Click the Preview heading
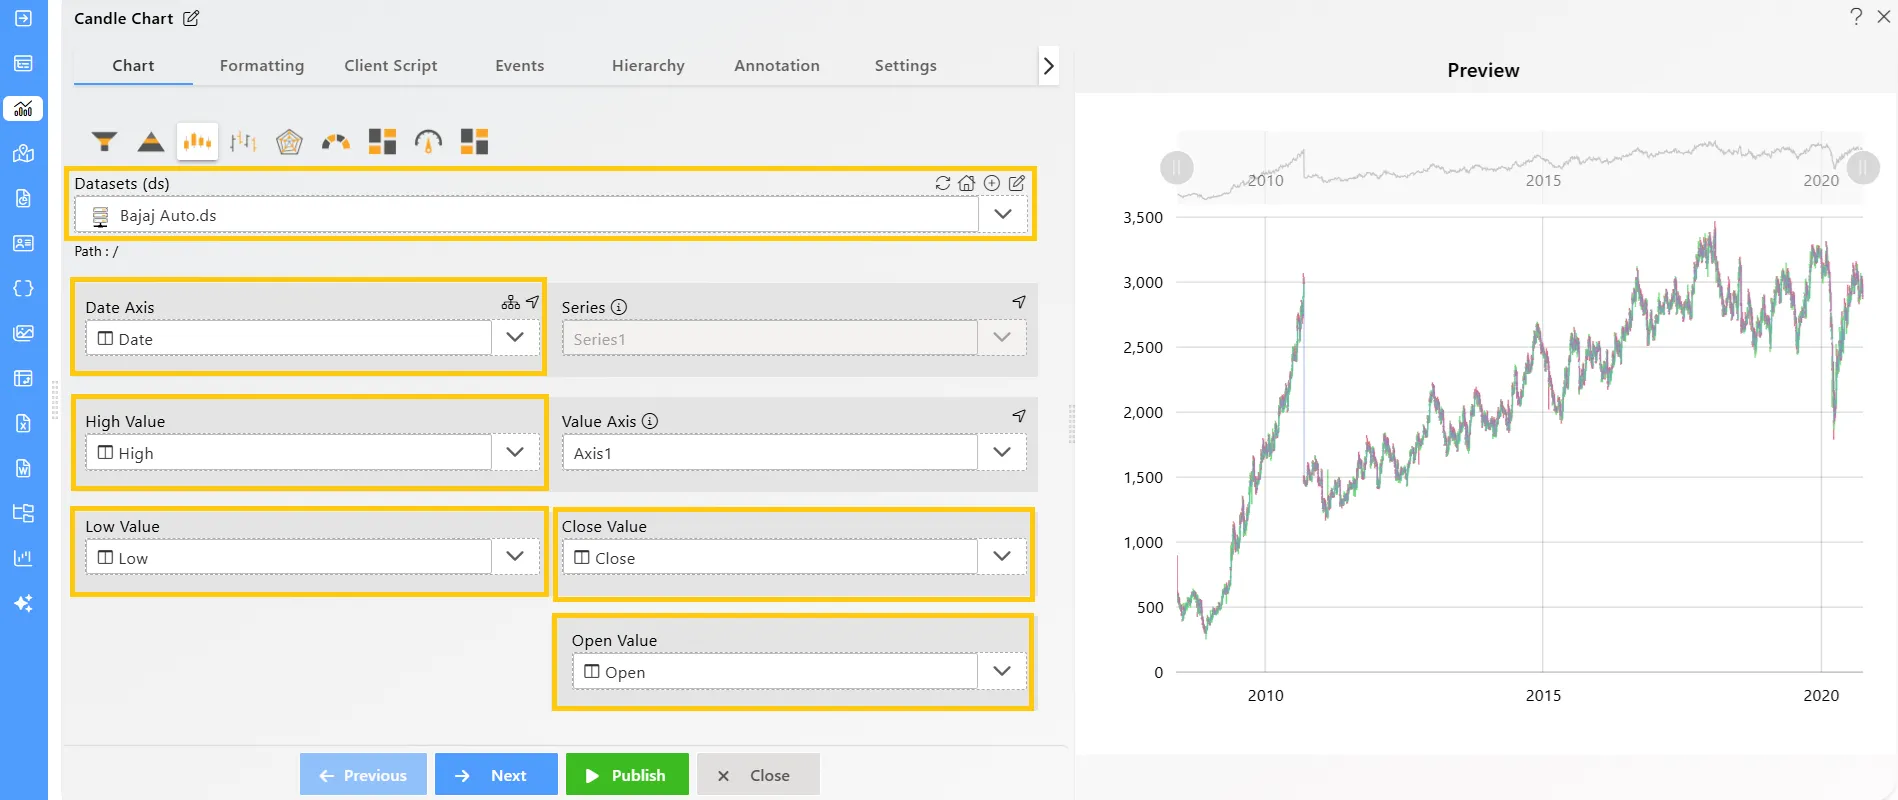 tap(1483, 70)
